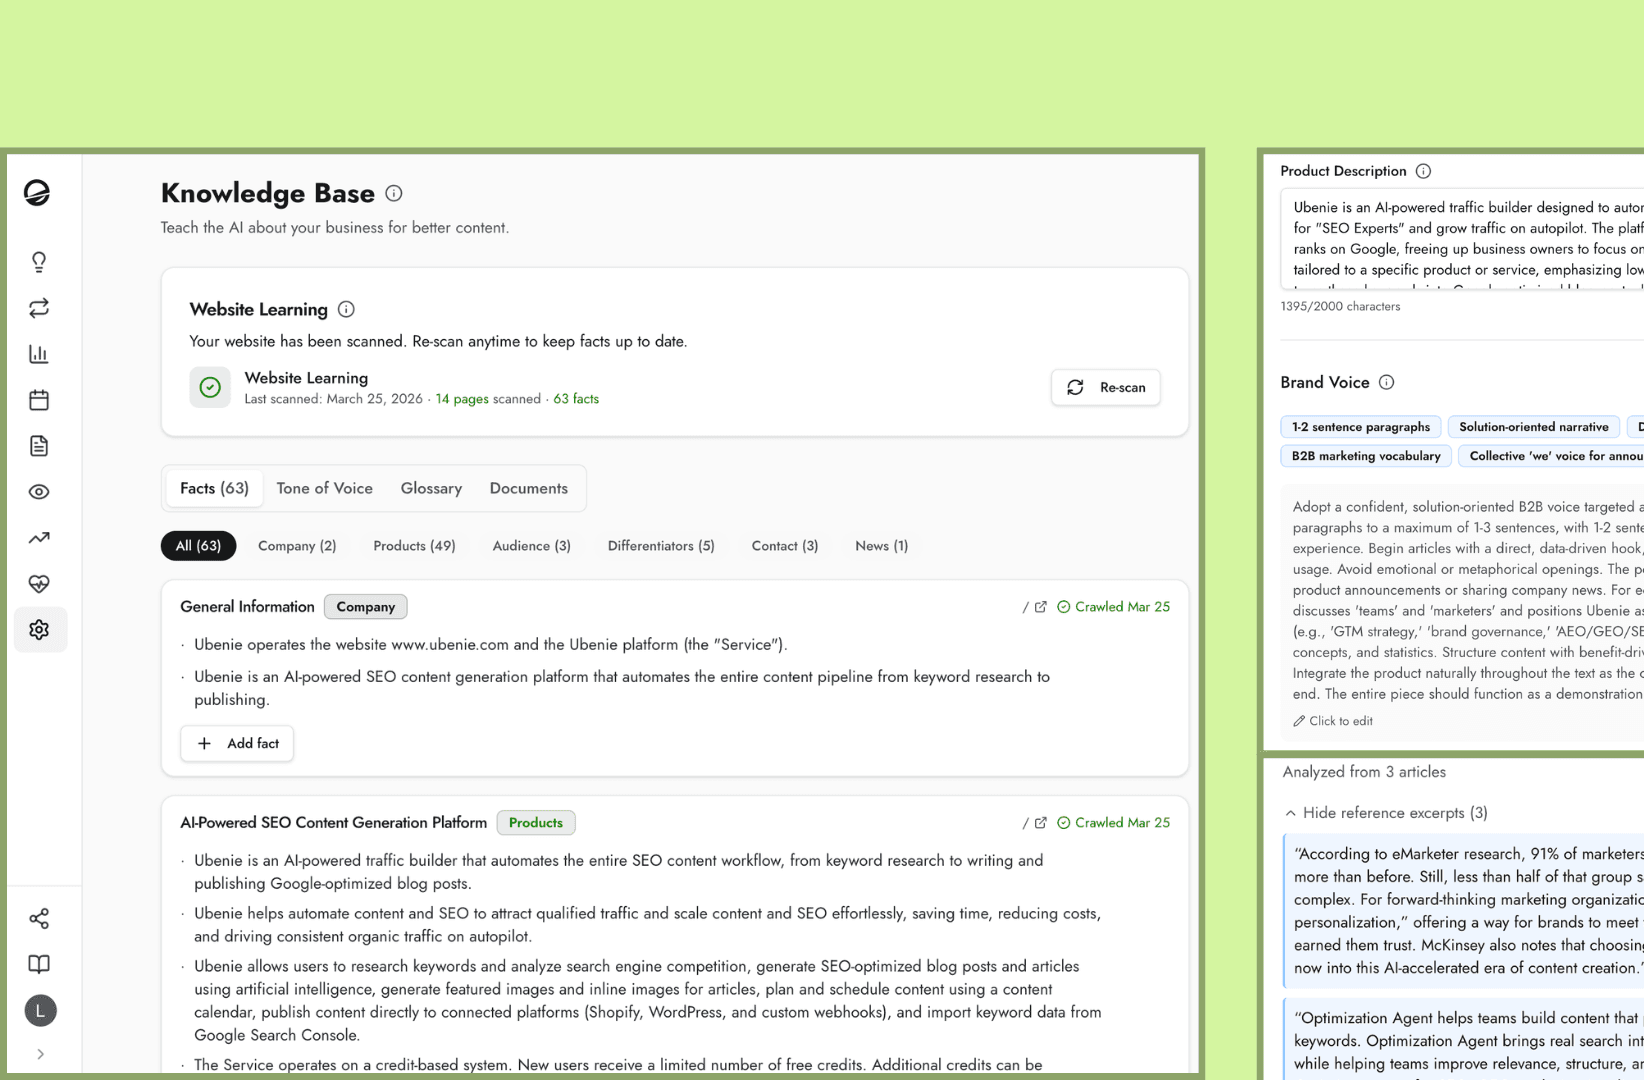Open the content calendar icon
The width and height of the screenshot is (1644, 1080).
tap(38, 399)
